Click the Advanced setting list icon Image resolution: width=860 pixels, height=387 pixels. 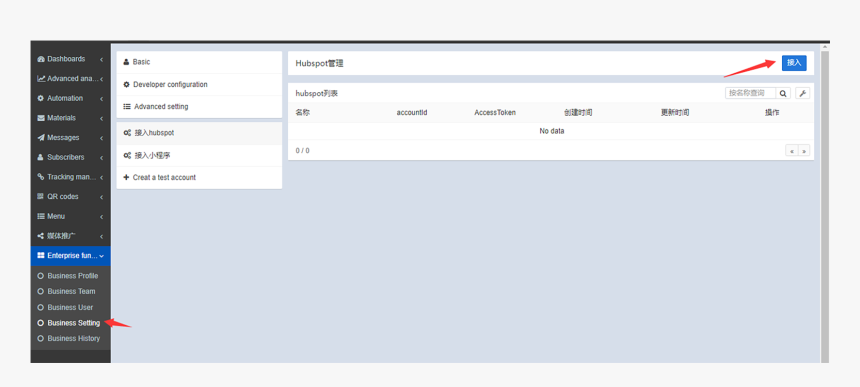click(x=127, y=106)
